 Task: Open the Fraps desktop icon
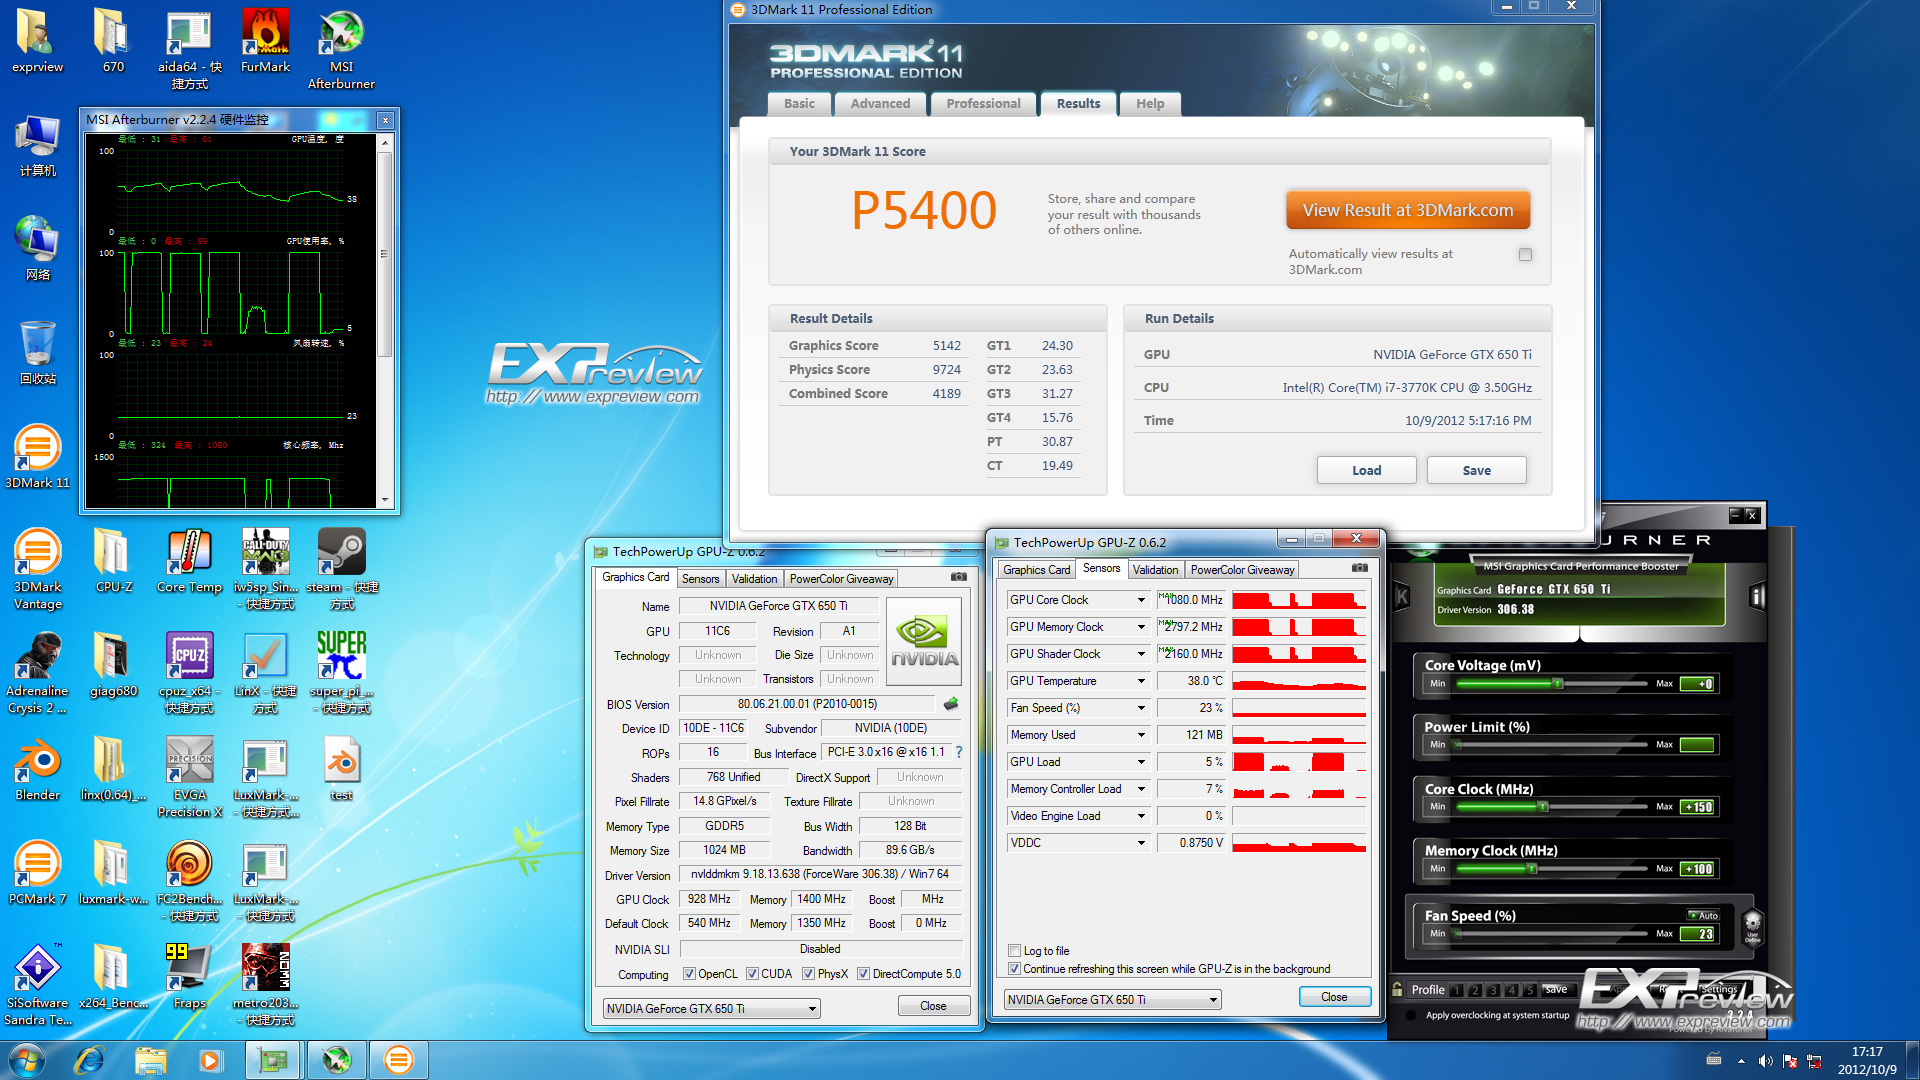pyautogui.click(x=189, y=977)
